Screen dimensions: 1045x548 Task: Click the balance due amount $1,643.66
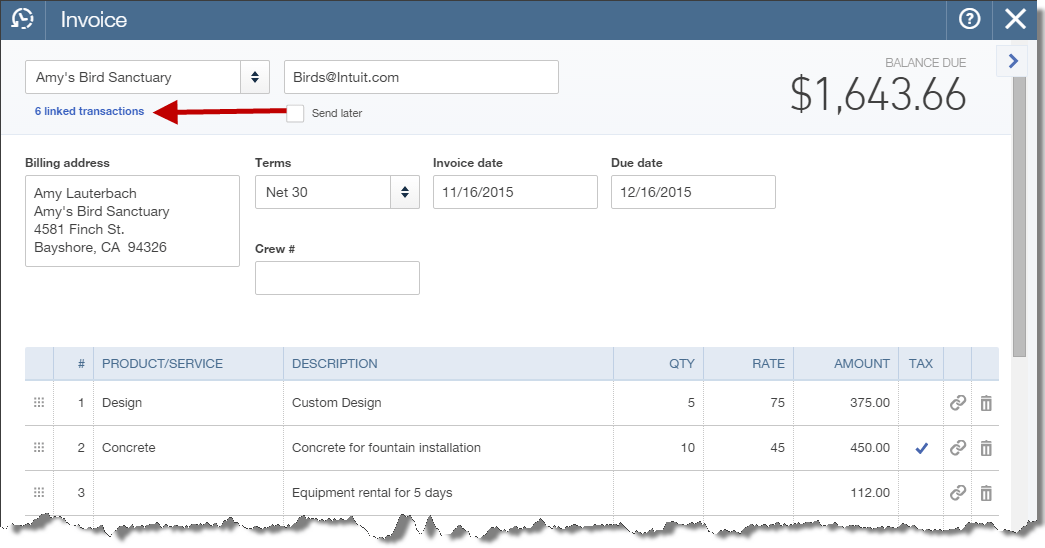tap(878, 94)
